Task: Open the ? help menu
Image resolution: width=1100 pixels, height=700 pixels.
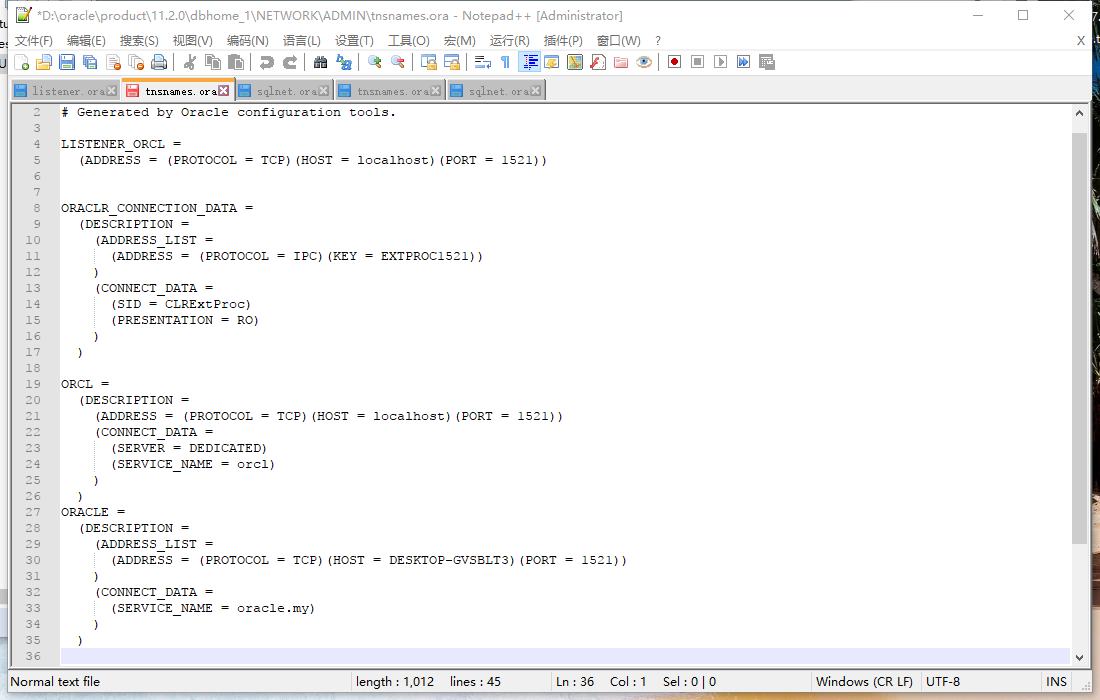Action: [x=657, y=41]
